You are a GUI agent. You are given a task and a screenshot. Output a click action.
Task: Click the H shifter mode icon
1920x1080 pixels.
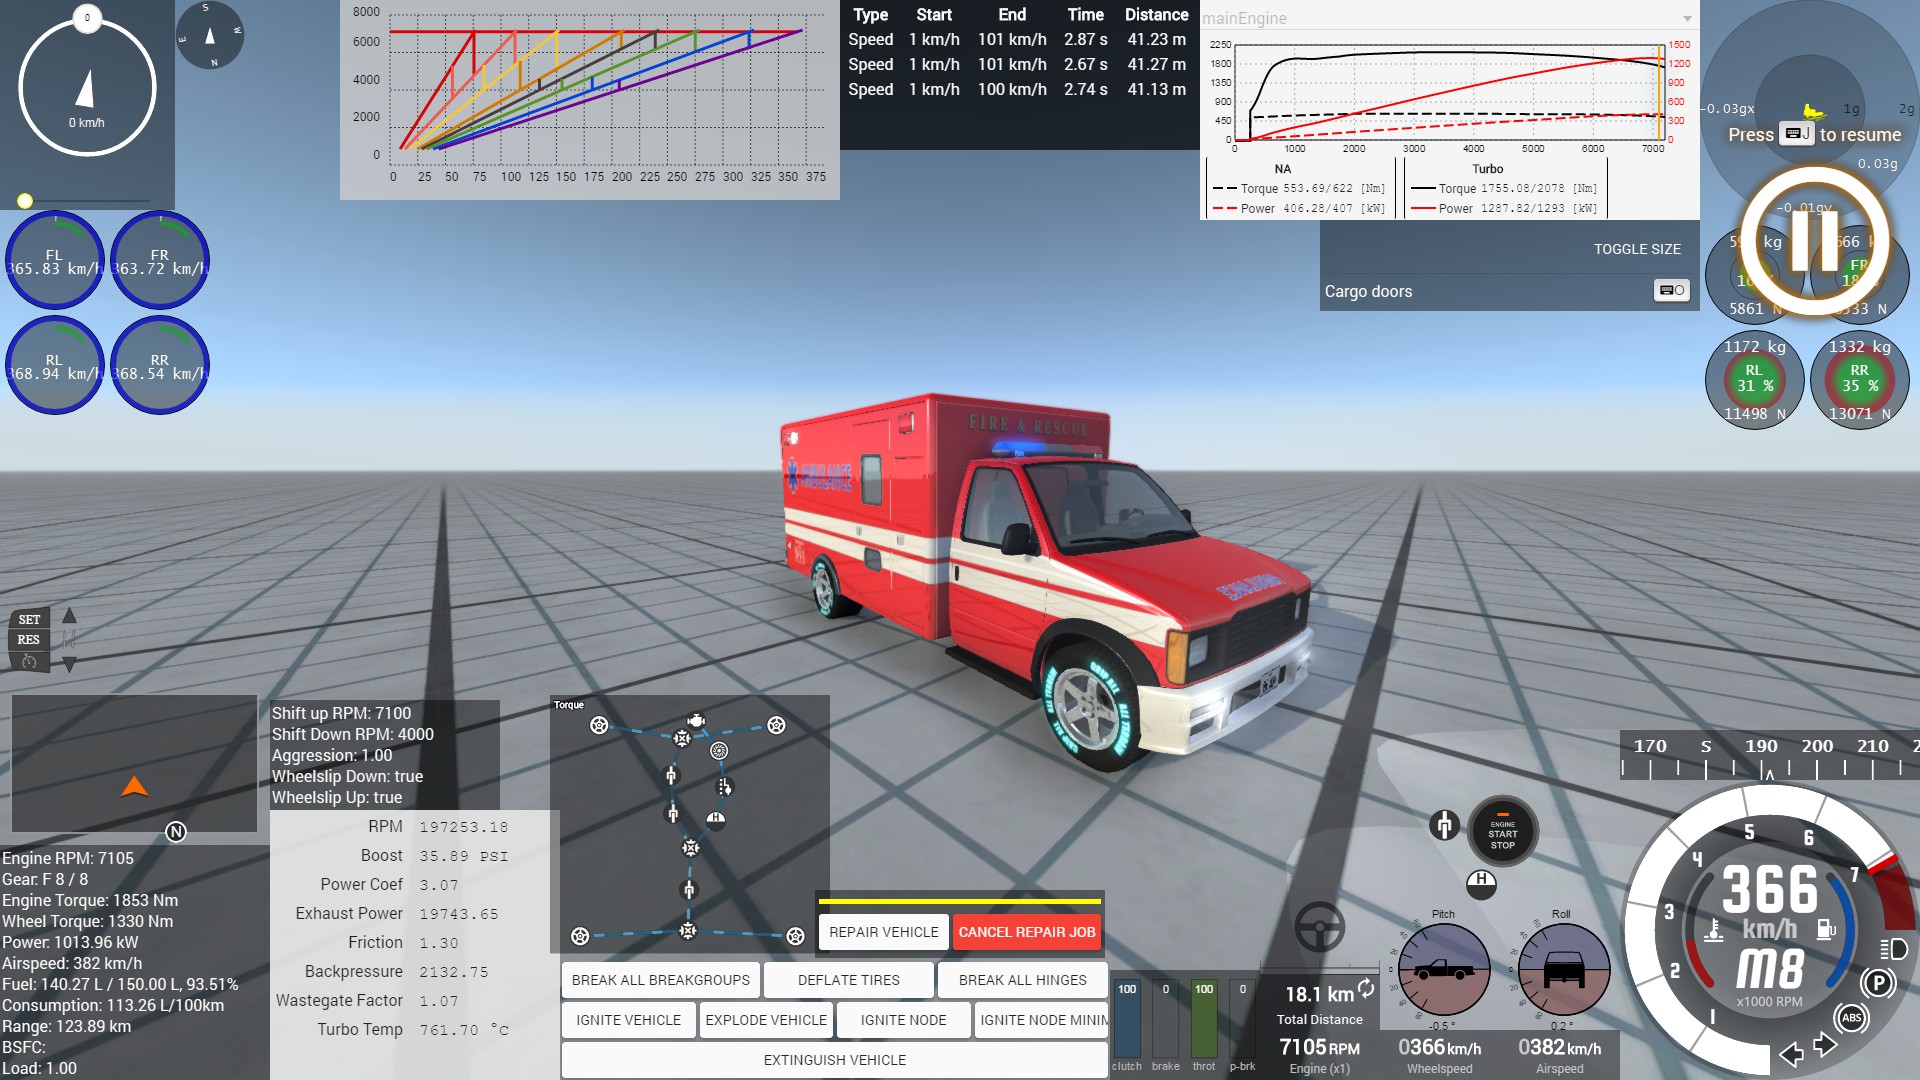point(1481,883)
